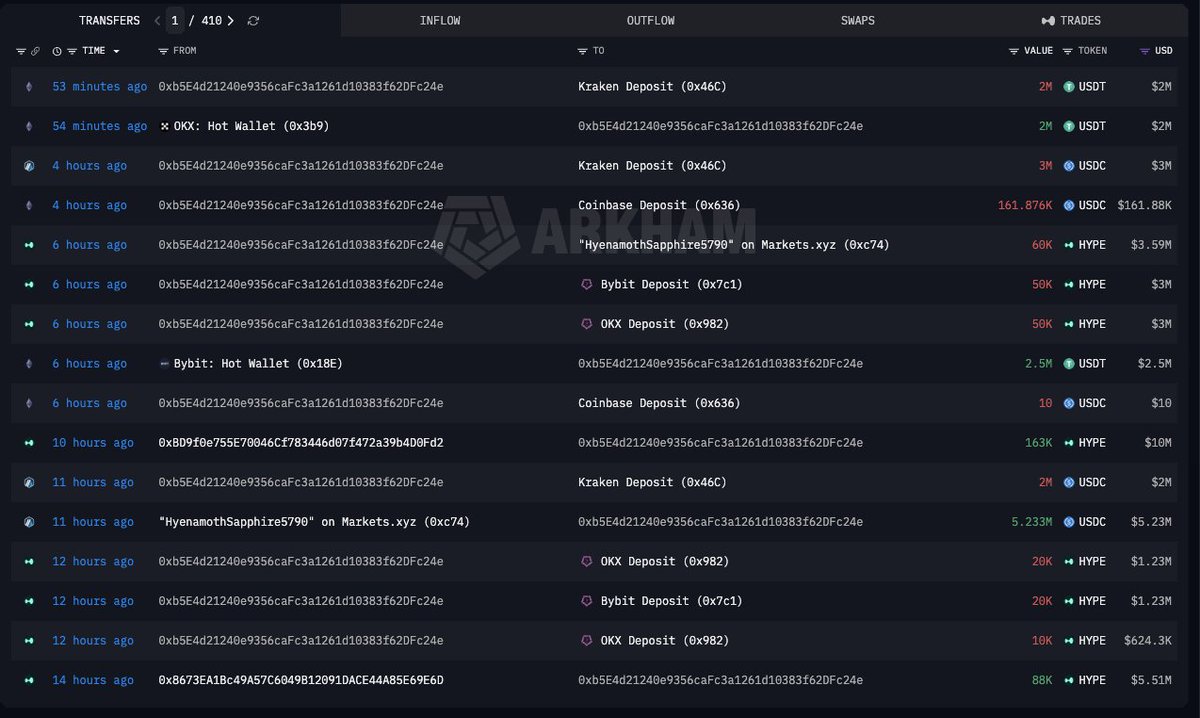This screenshot has height=718, width=1200.
Task: Open Bybit: Hot Wallet (0x18E) entity
Action: pos(259,364)
